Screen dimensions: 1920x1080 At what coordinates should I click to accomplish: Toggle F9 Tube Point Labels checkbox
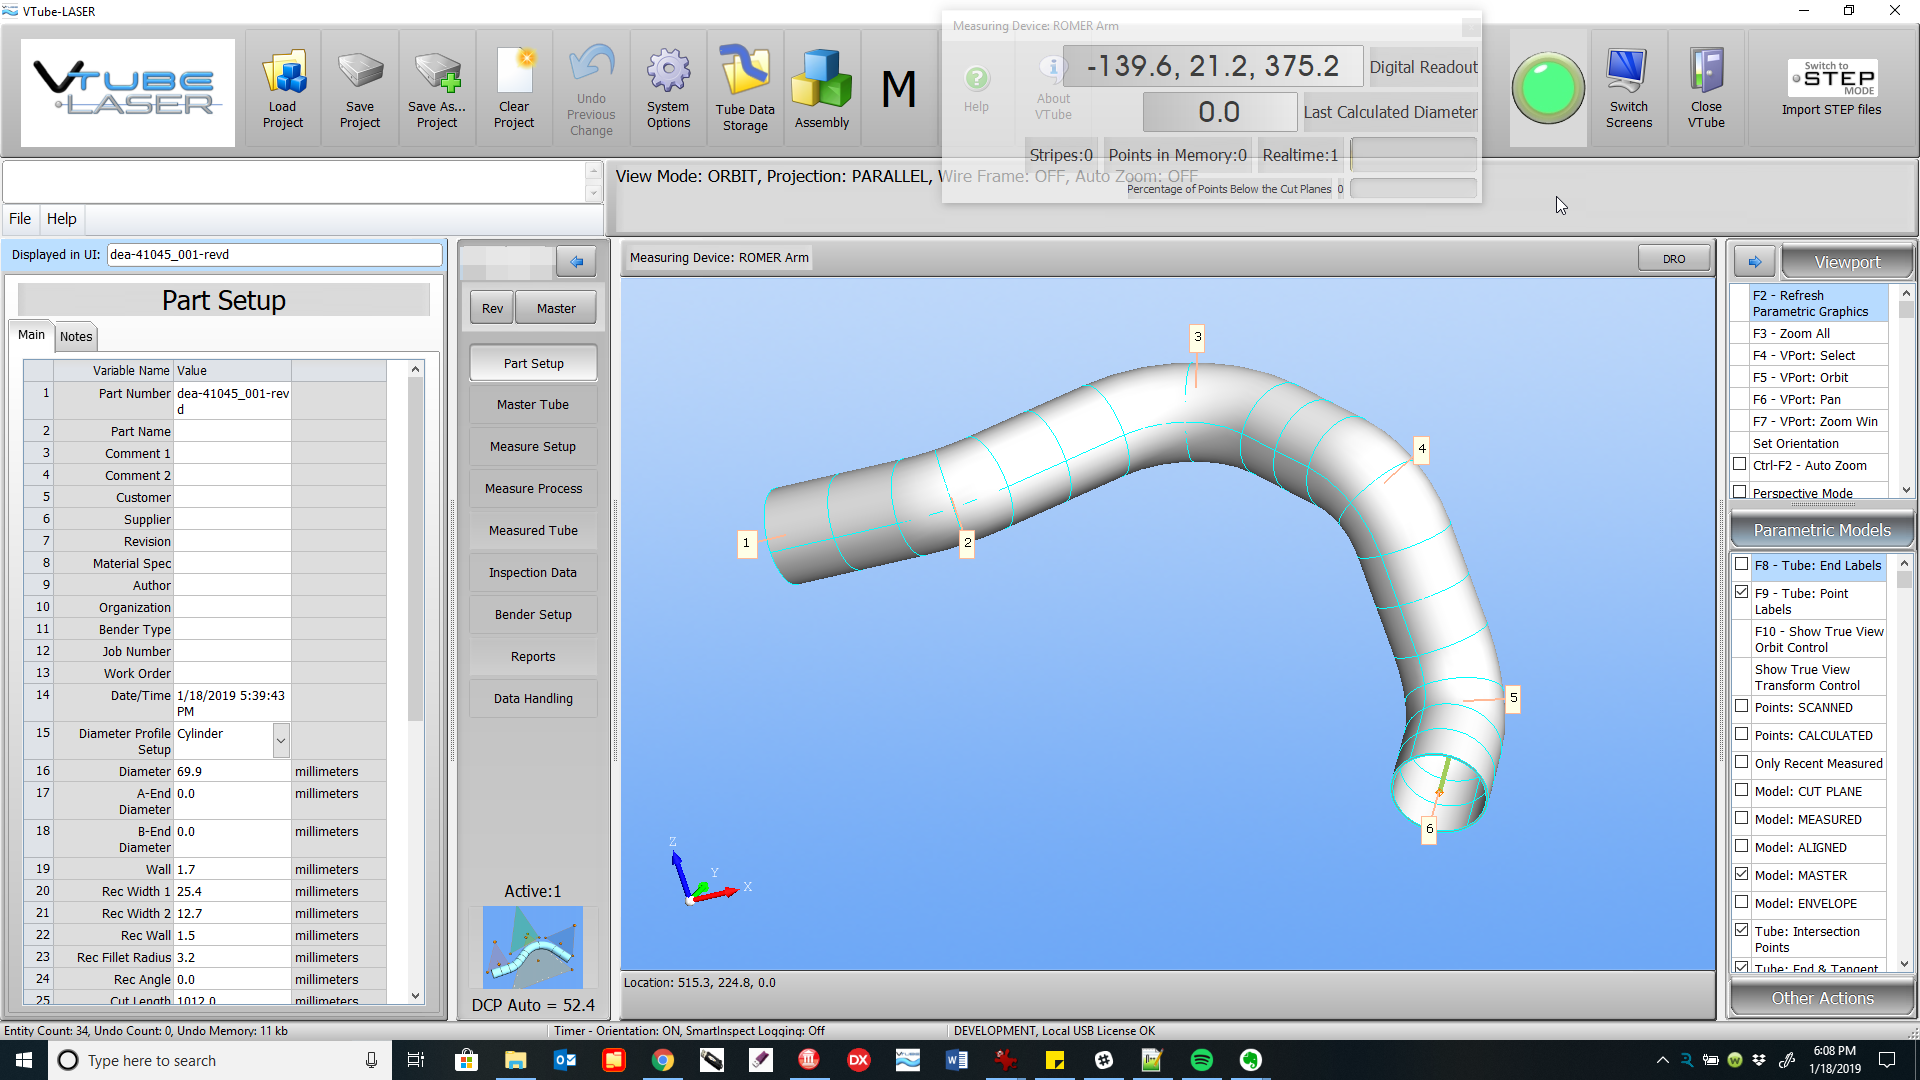click(x=1741, y=592)
